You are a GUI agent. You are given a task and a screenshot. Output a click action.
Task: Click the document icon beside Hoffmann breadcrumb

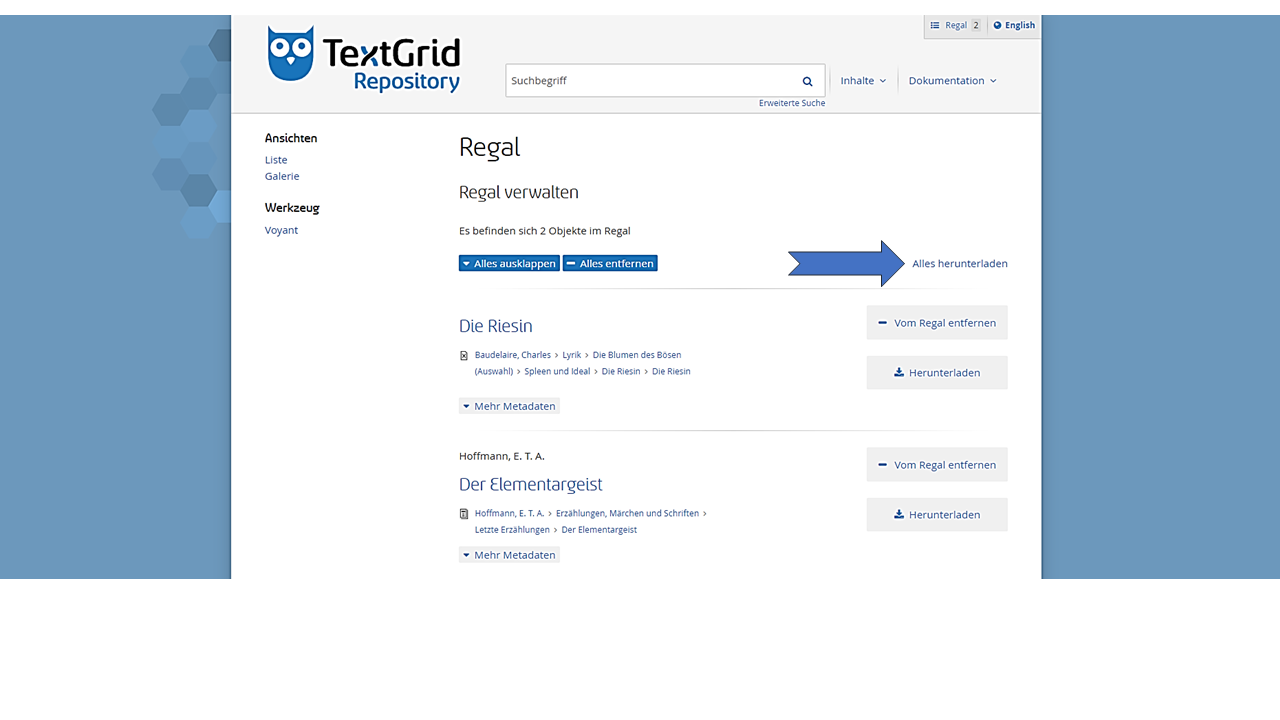point(464,514)
